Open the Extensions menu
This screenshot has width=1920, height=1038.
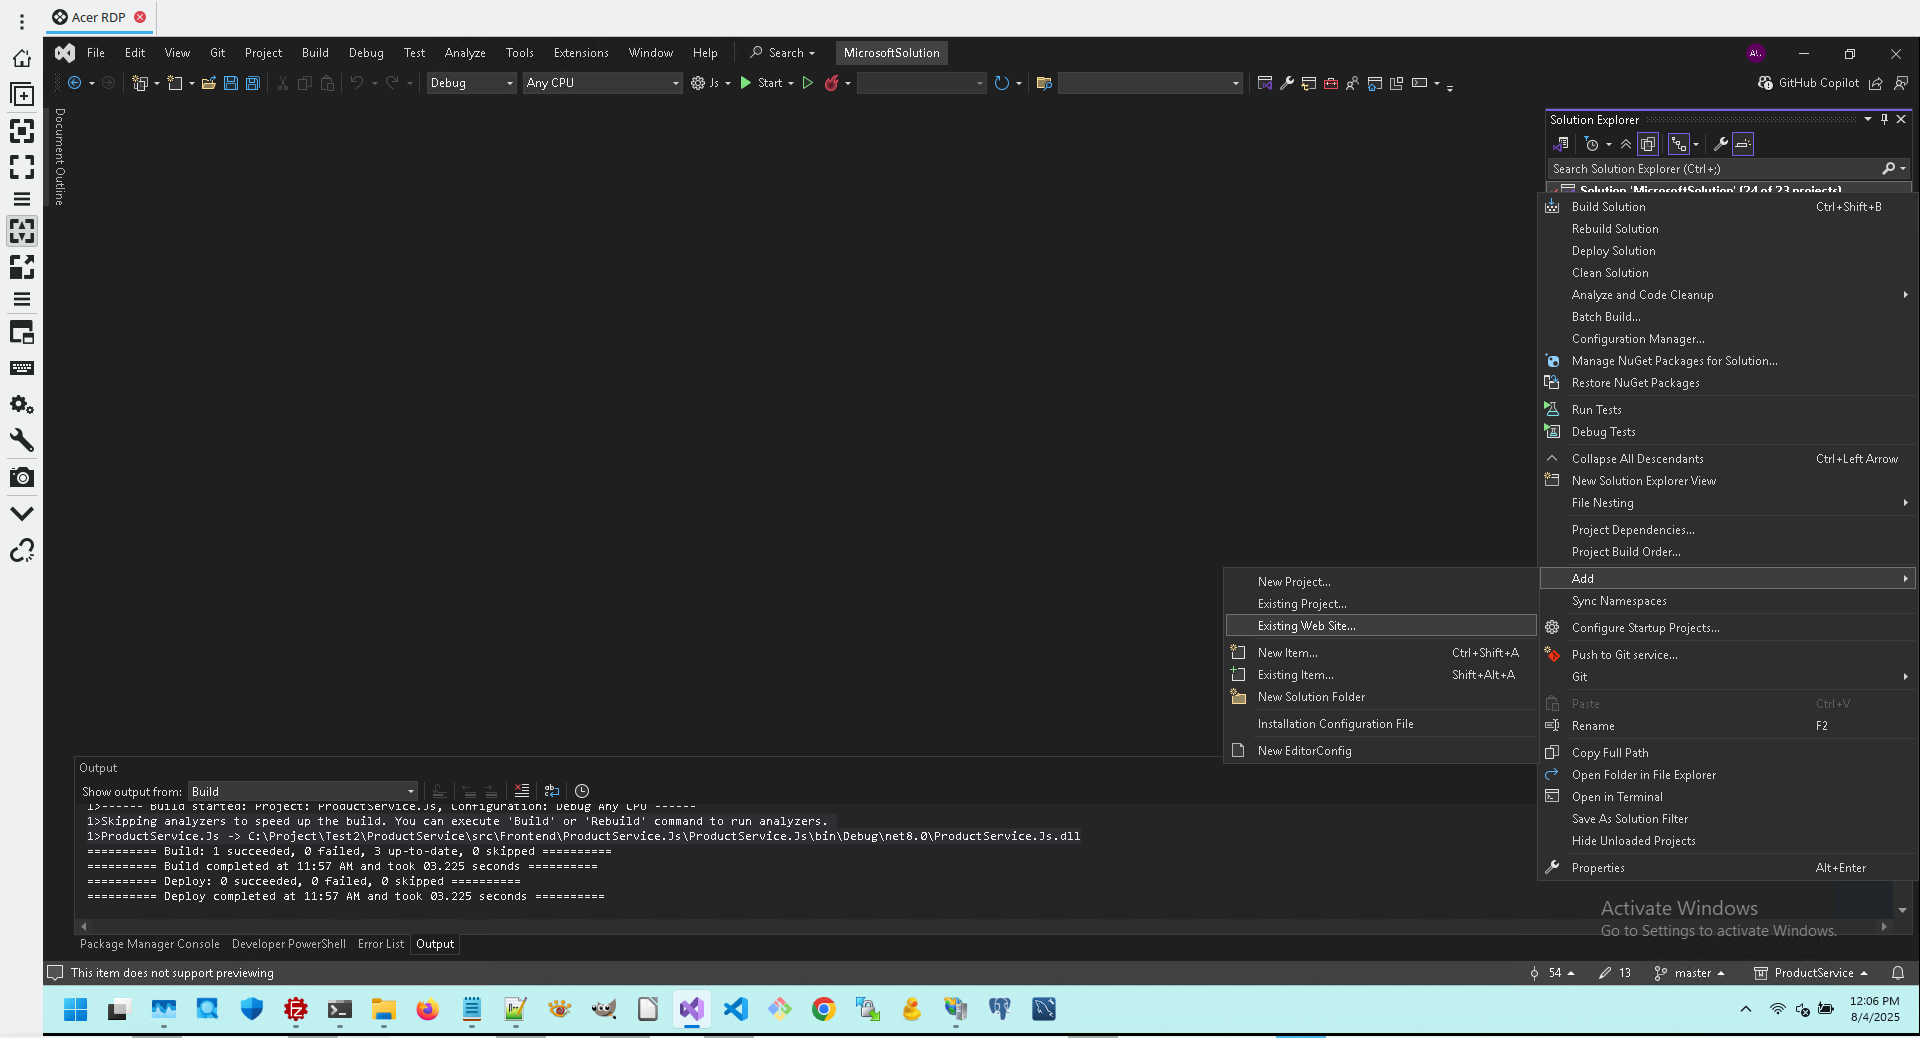coord(581,53)
